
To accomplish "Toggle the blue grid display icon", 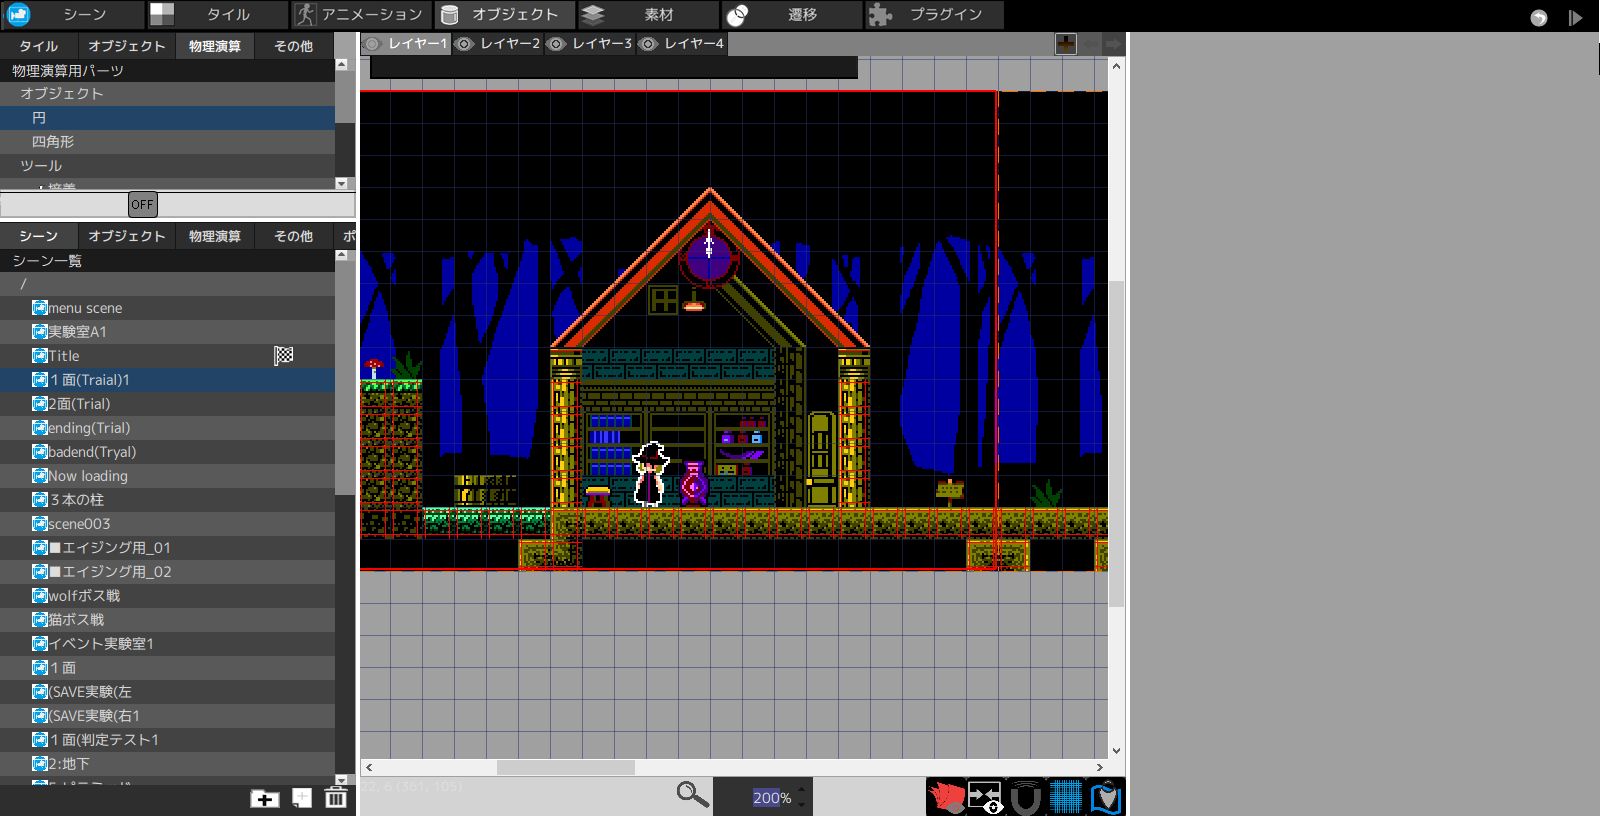I will pos(1065,798).
